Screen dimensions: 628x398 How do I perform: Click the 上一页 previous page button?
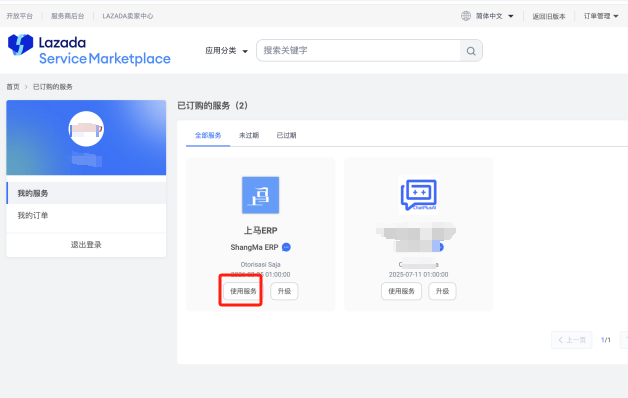click(x=572, y=340)
